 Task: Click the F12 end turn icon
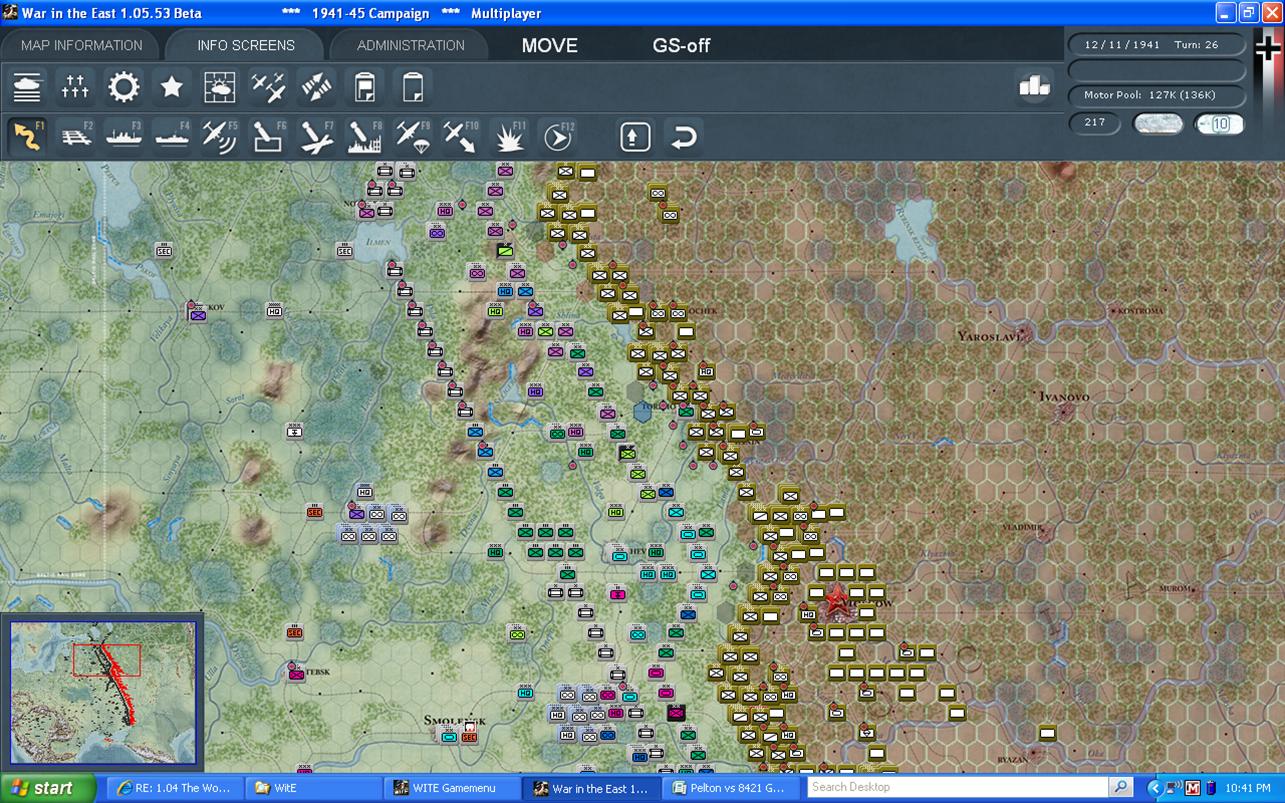(557, 136)
